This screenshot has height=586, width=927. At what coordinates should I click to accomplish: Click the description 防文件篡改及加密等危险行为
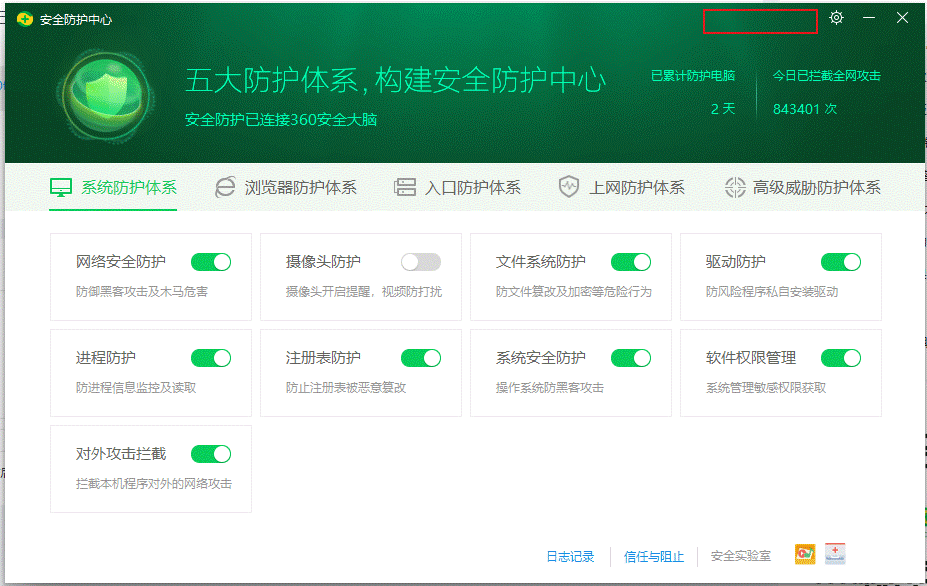[x=573, y=292]
